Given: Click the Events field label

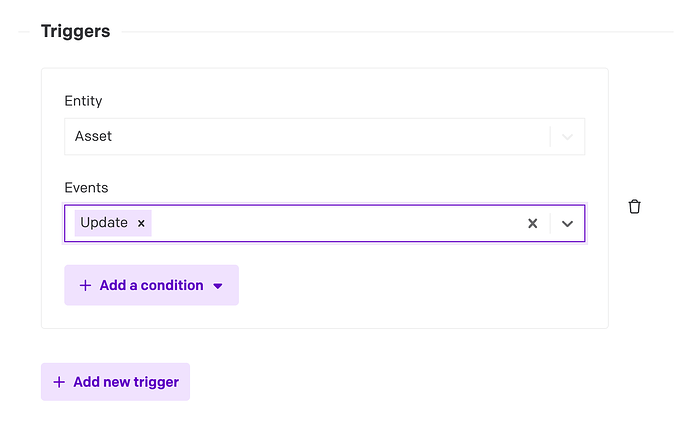Looking at the screenshot, I should (86, 187).
